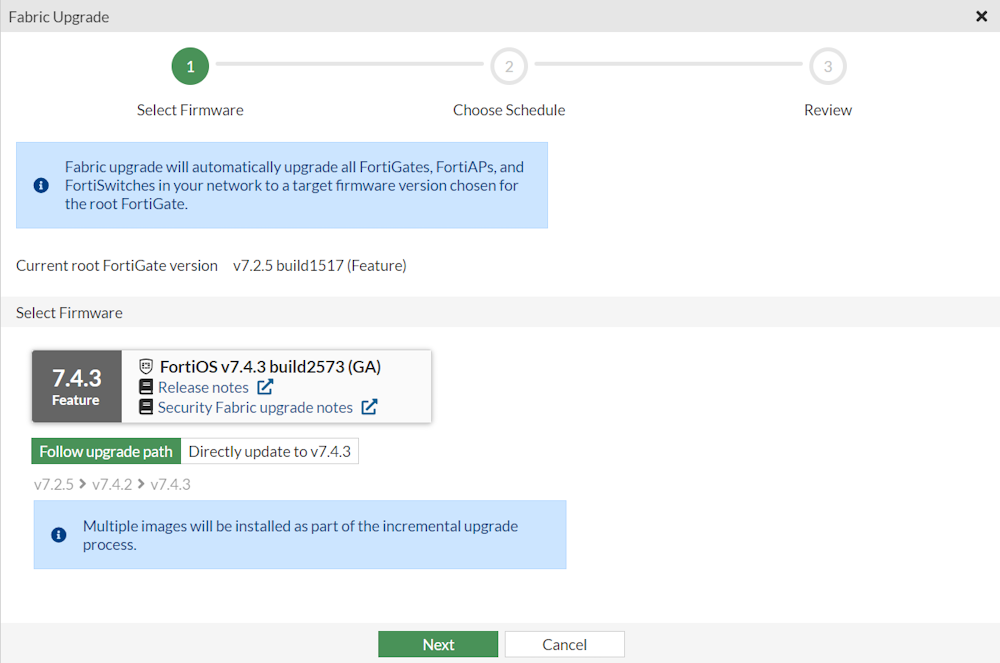1000x663 pixels.
Task: Click the Choose Schedule step label
Action: (x=509, y=110)
